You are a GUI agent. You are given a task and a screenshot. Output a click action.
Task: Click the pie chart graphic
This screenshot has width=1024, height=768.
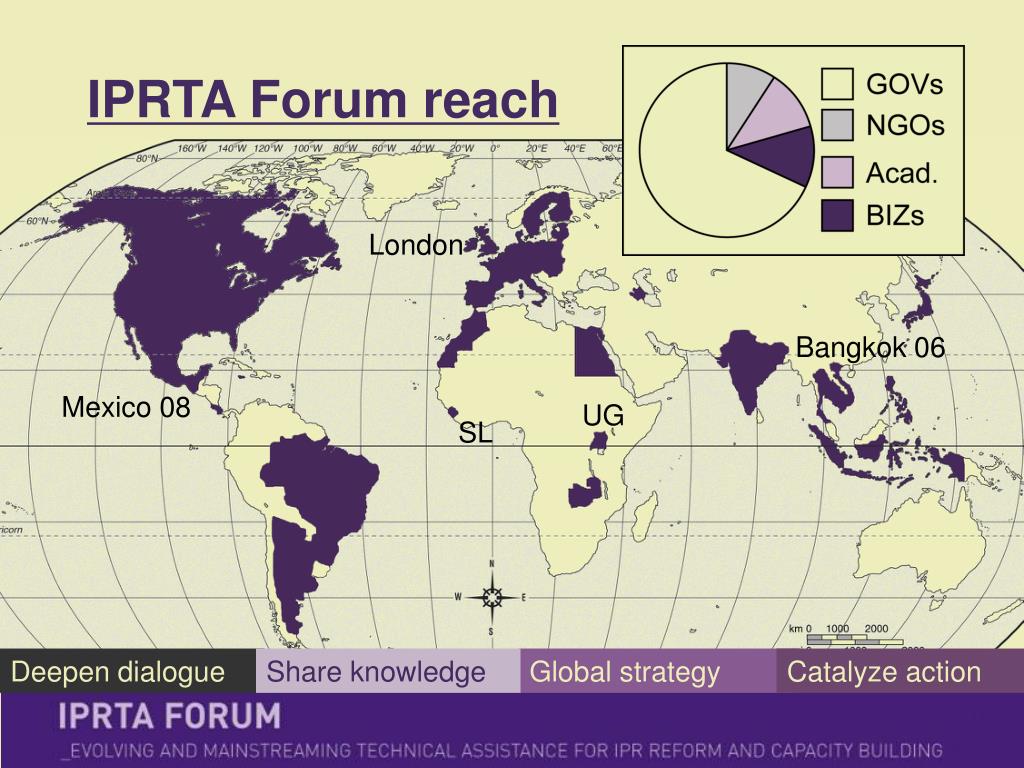point(726,150)
